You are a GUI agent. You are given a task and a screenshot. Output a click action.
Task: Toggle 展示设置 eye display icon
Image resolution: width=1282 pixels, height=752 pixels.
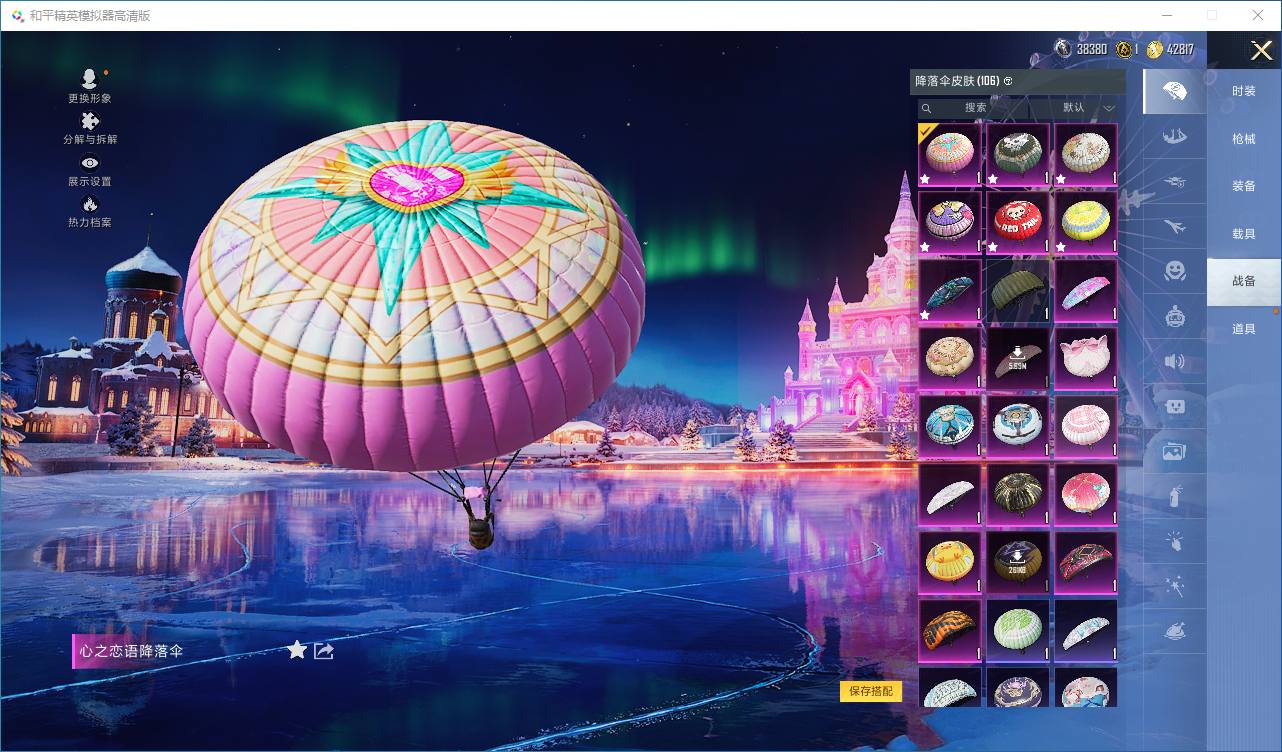pyautogui.click(x=90, y=164)
